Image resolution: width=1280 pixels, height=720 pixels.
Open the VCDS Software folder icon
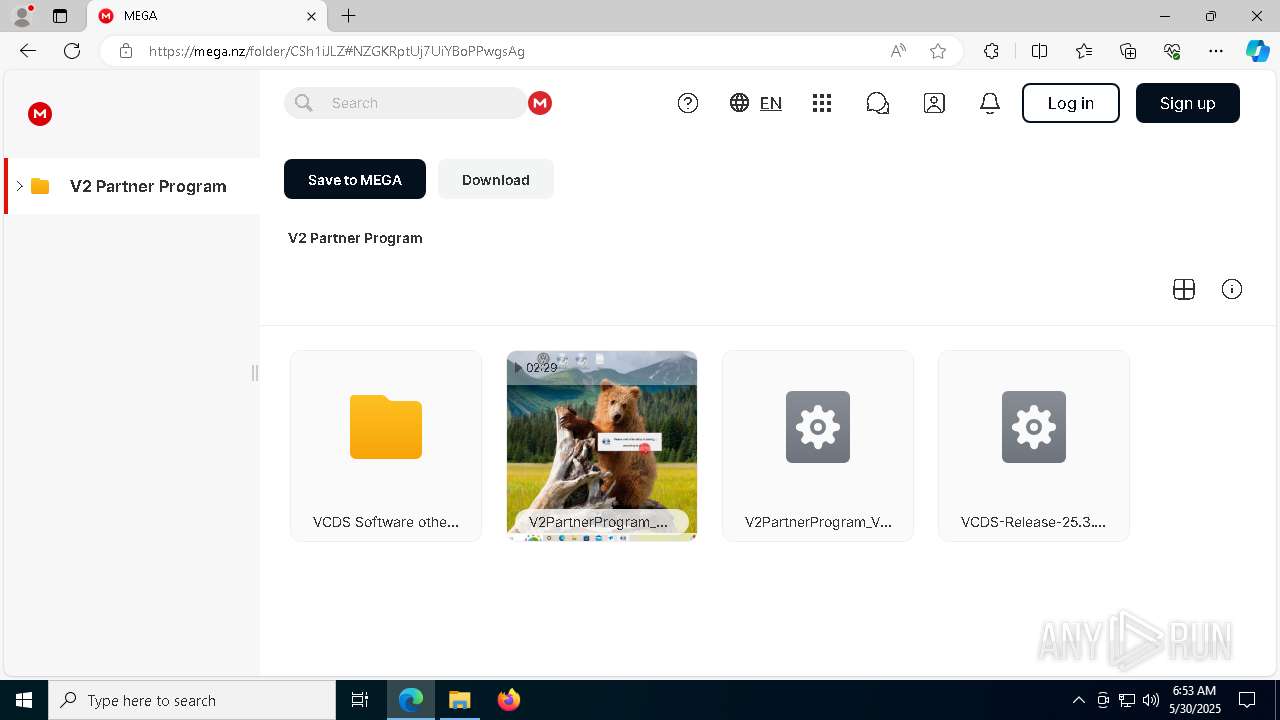[x=386, y=427]
